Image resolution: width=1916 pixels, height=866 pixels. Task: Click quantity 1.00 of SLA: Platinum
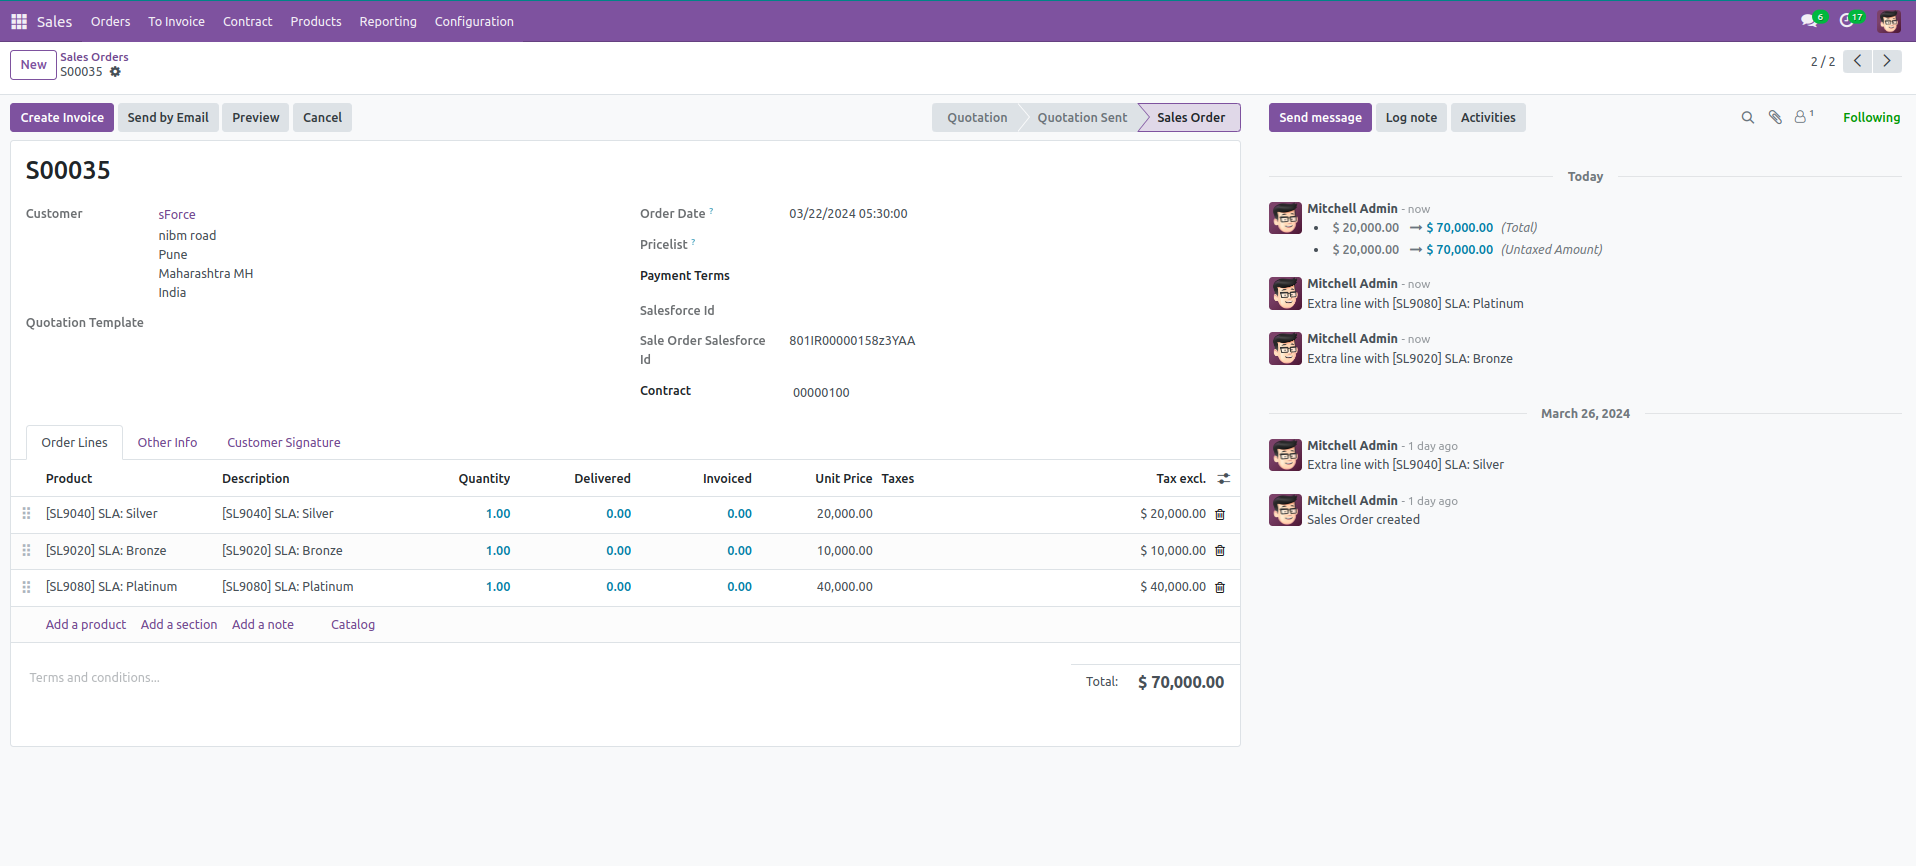(498, 587)
